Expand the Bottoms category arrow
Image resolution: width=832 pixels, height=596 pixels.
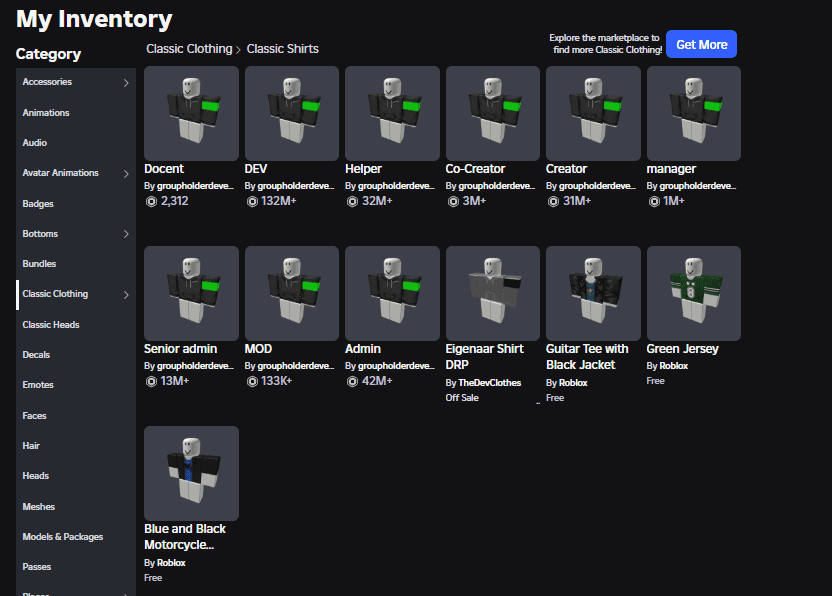pyautogui.click(x=126, y=234)
